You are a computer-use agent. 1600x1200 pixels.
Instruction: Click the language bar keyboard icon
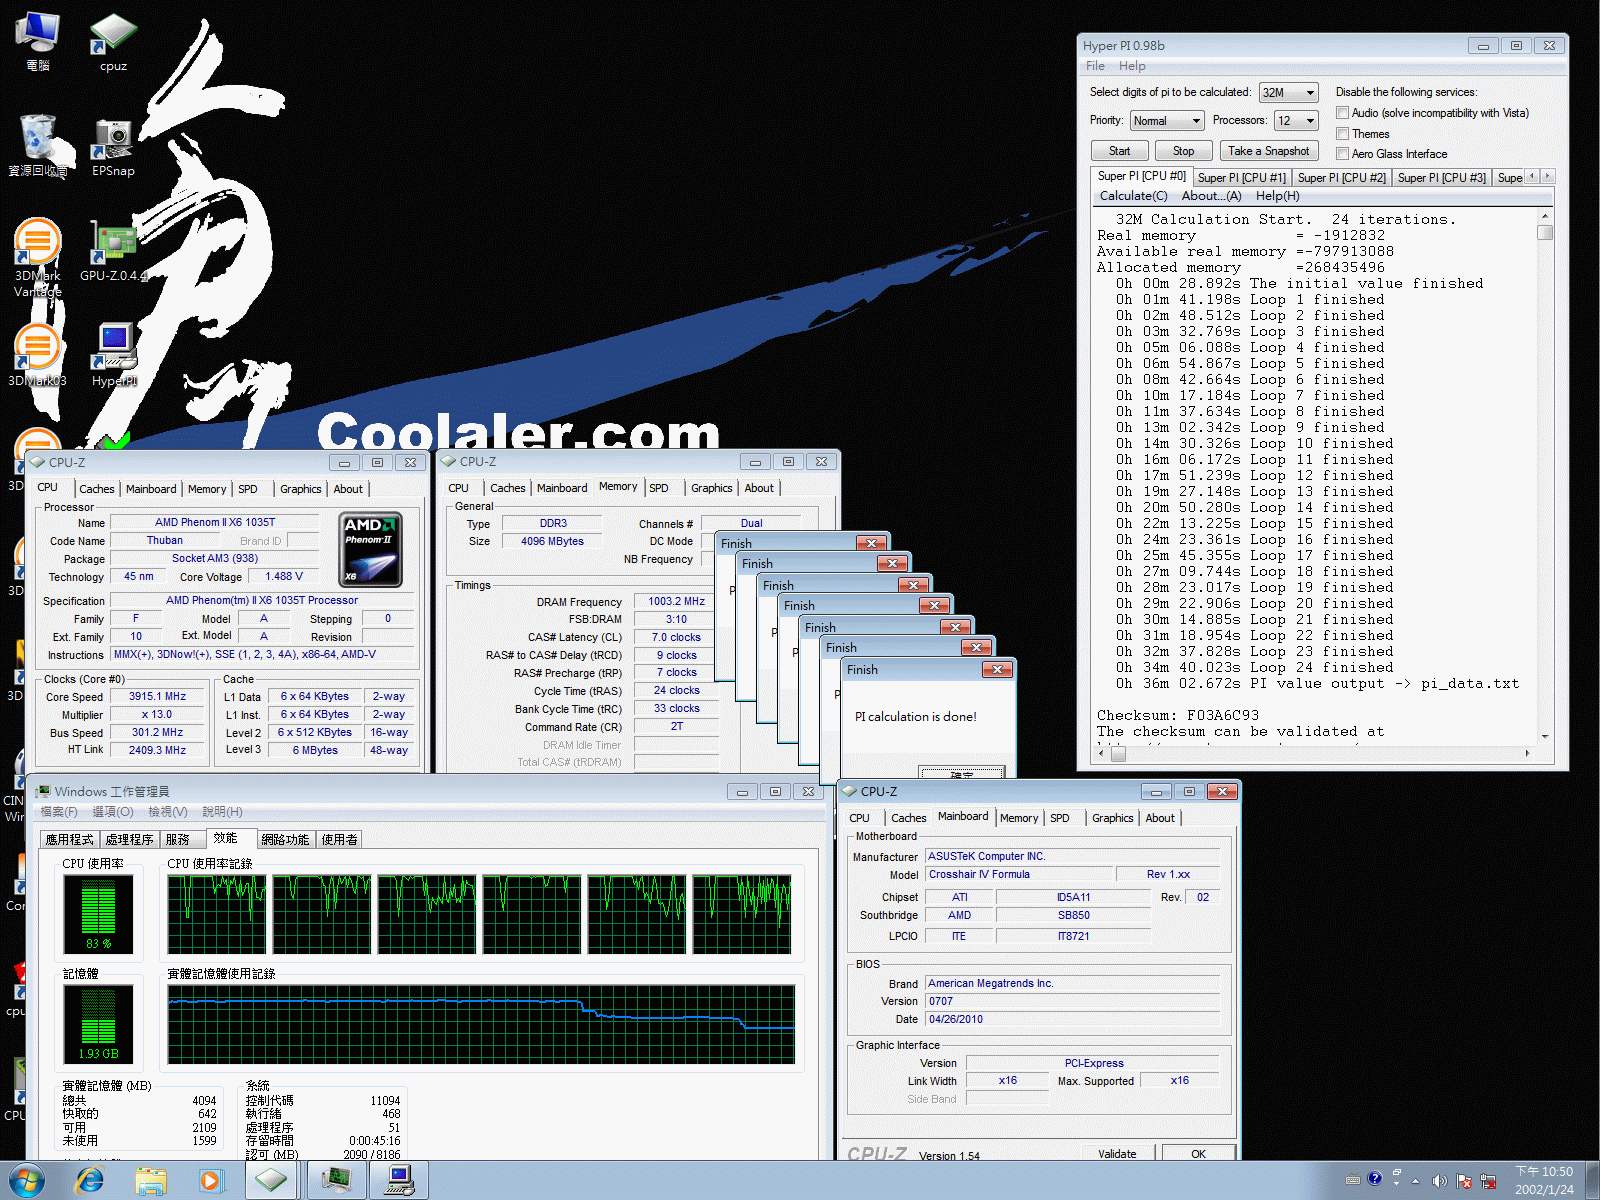click(1353, 1179)
